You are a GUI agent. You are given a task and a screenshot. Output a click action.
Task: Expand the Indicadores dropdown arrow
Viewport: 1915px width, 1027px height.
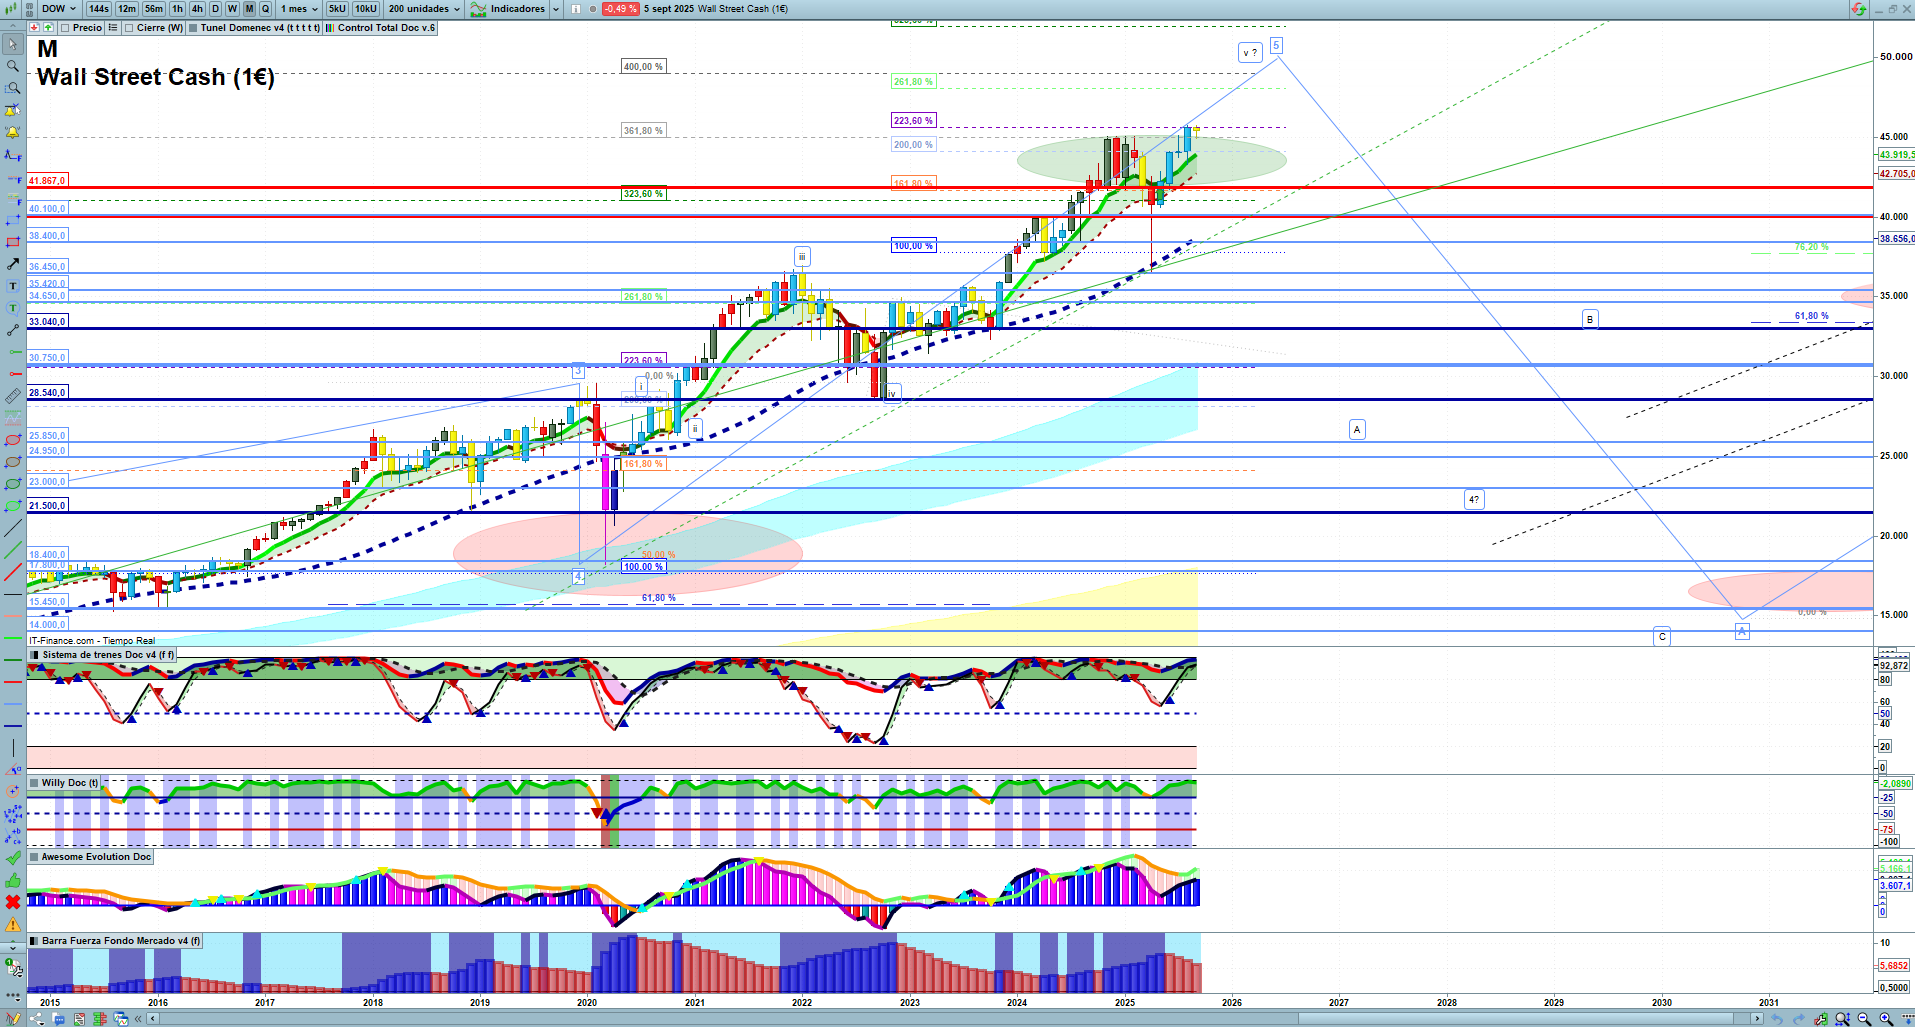[556, 9]
